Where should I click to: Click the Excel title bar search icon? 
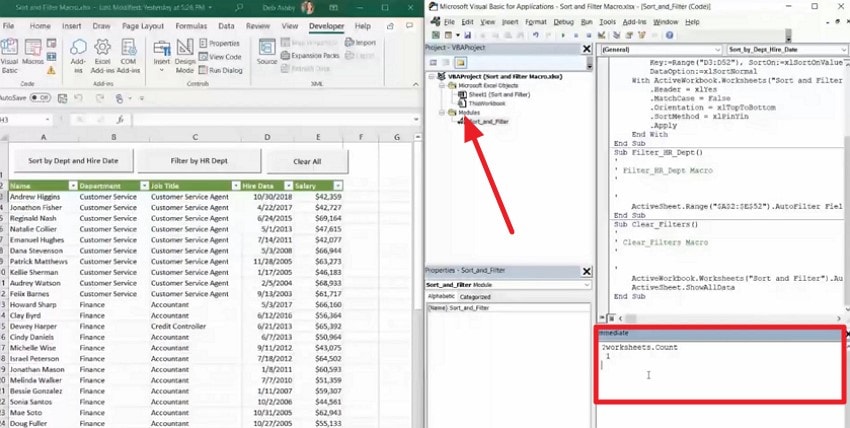(239, 8)
